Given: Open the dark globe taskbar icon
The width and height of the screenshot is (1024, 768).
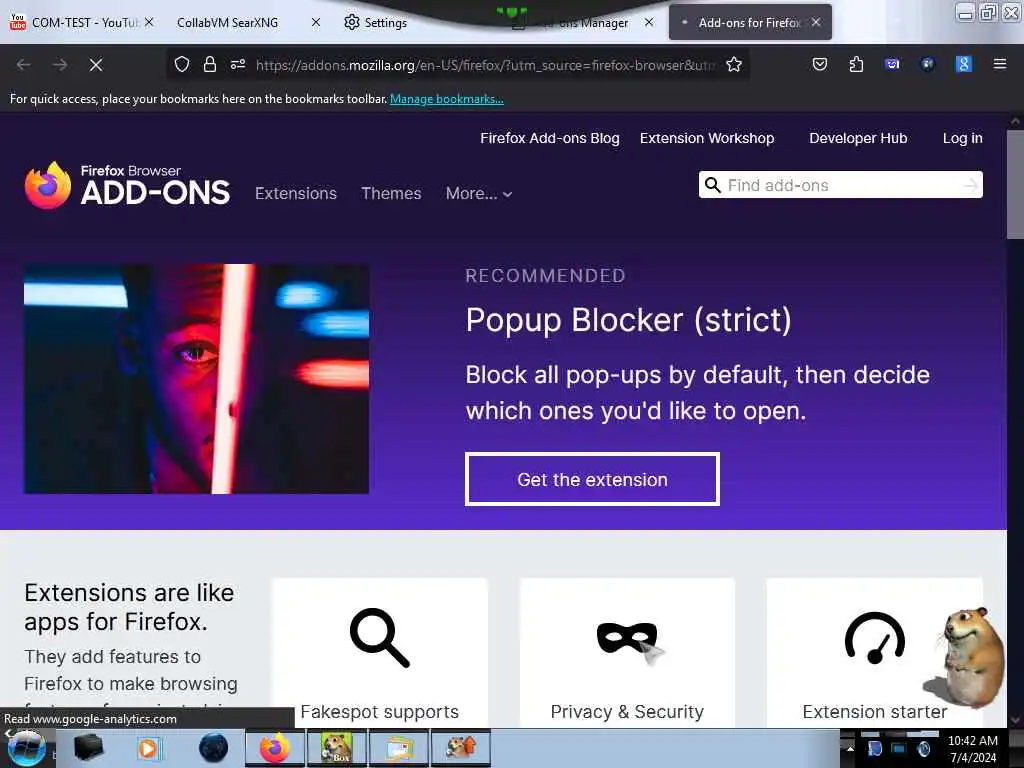Looking at the screenshot, I should pos(214,748).
